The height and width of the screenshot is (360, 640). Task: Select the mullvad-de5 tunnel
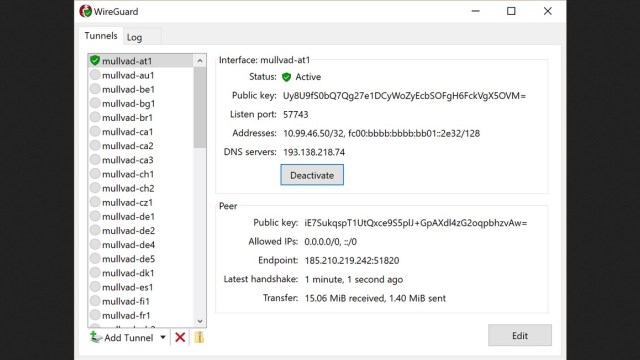[x=141, y=259]
